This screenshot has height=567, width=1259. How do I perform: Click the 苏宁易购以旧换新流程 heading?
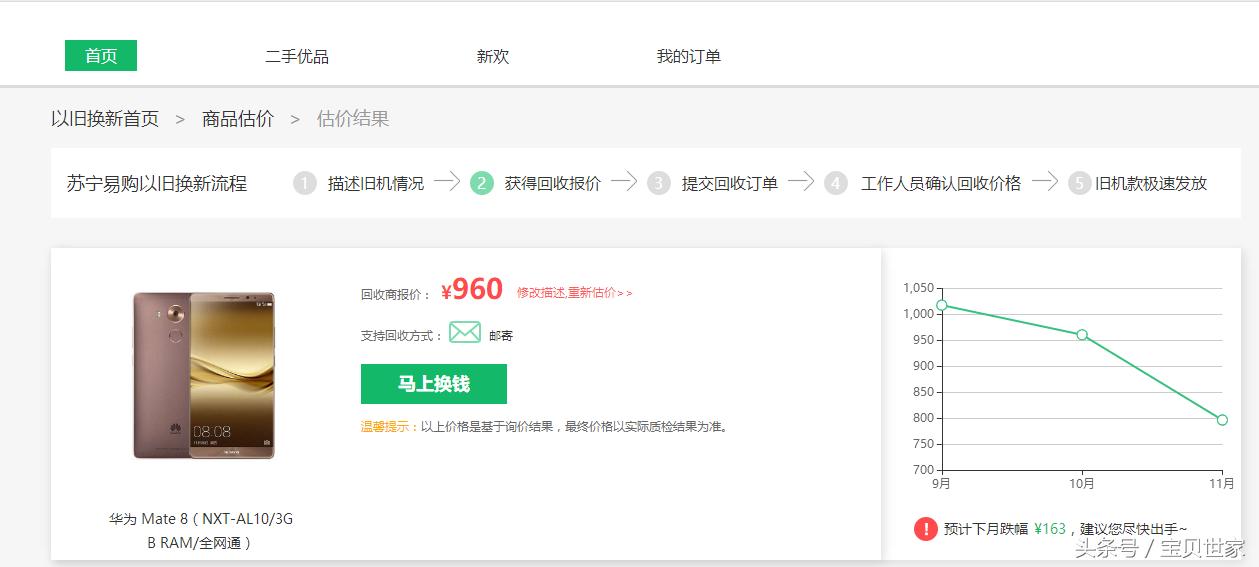pyautogui.click(x=157, y=184)
